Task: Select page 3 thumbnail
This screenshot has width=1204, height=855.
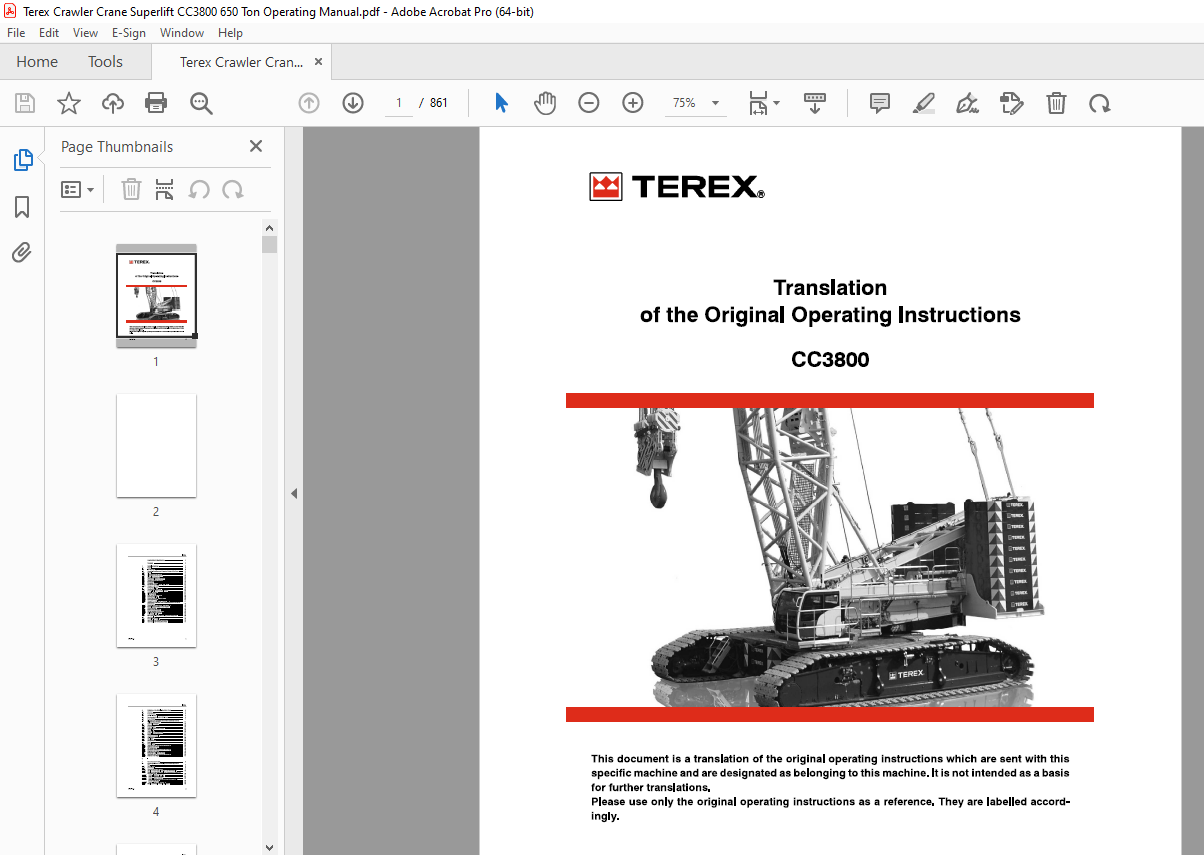Action: pyautogui.click(x=156, y=595)
